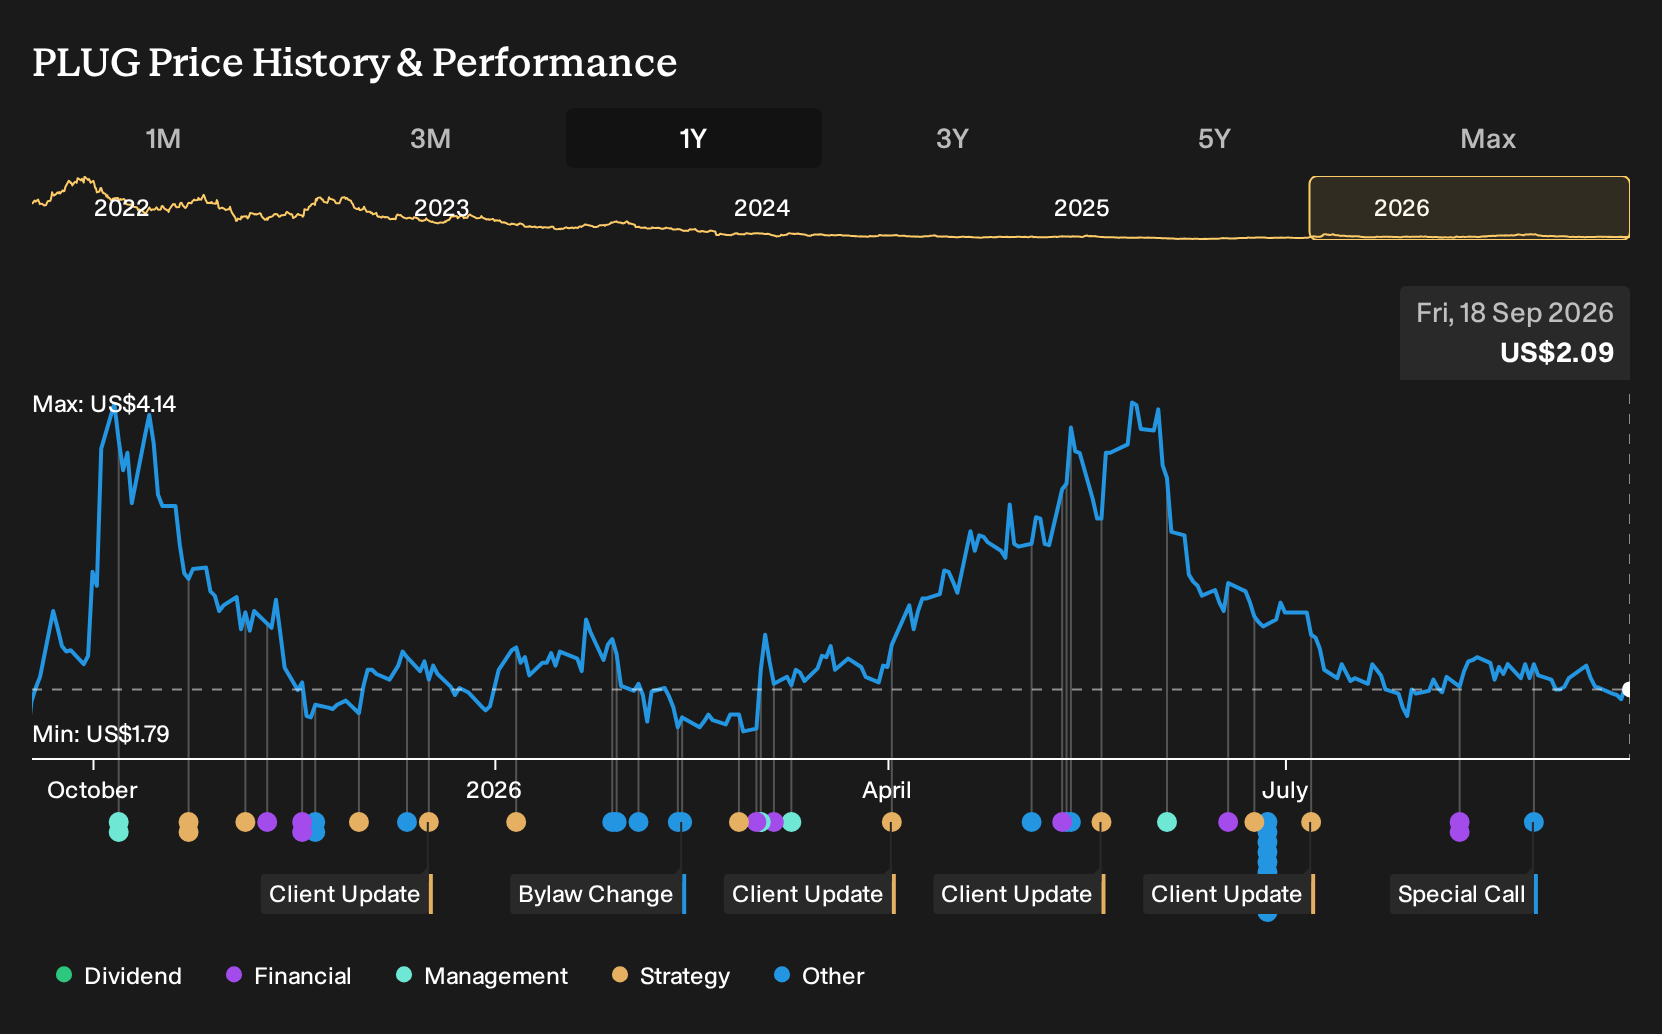Select the orange Strategy marker below April

[x=891, y=822]
